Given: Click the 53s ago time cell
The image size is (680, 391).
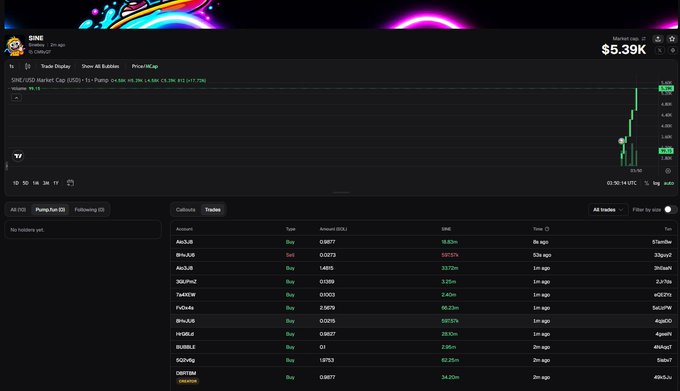Looking at the screenshot, I should click(542, 255).
